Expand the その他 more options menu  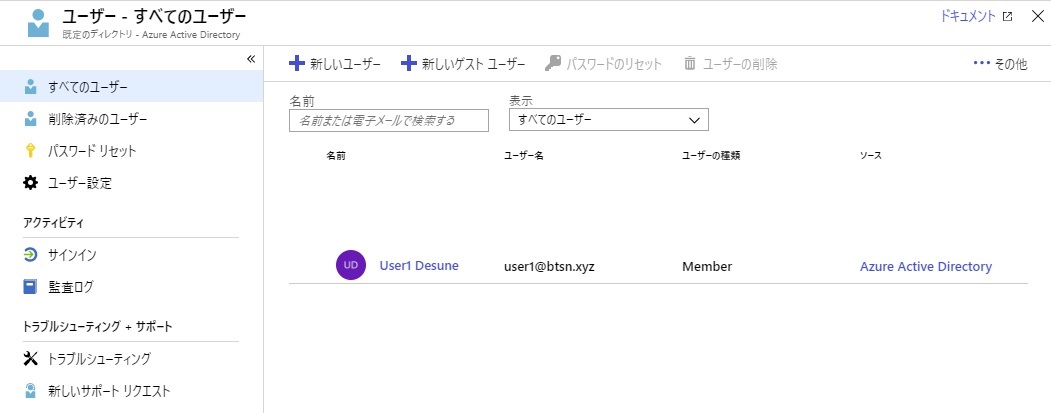(x=999, y=64)
